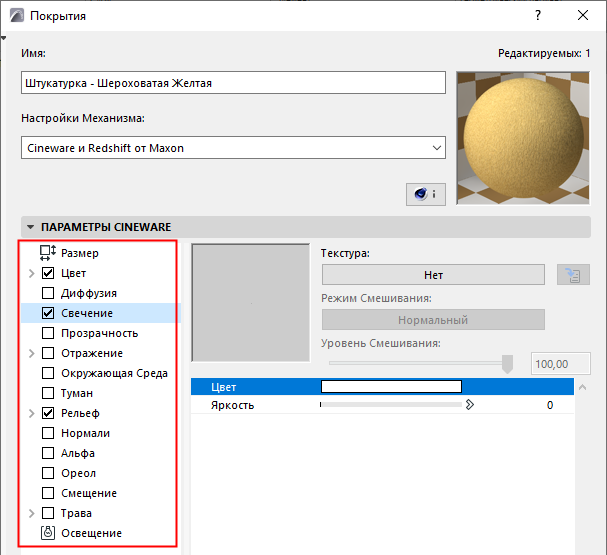Click the material name input field

click(x=233, y=82)
